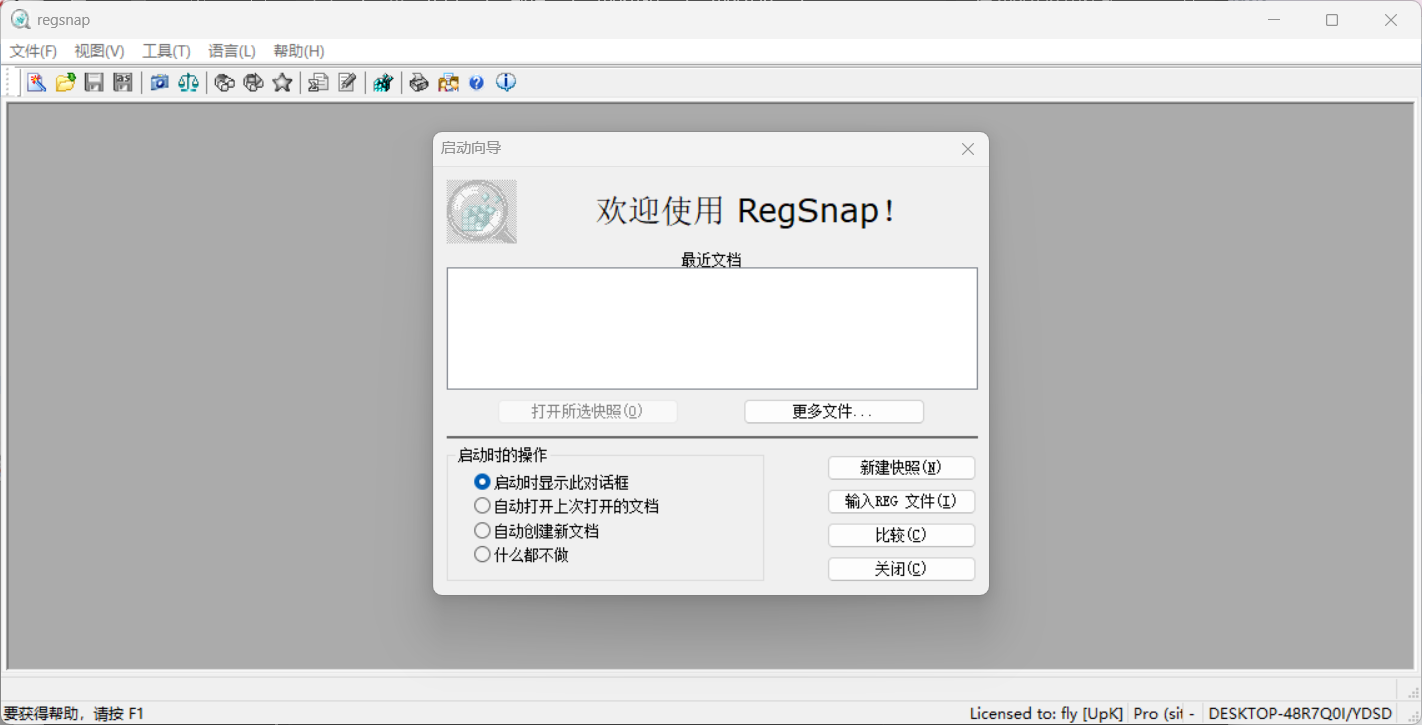Click the Licensed to: fly [UpK] status text
Screen dimensions: 1422x725
[x=1046, y=714]
